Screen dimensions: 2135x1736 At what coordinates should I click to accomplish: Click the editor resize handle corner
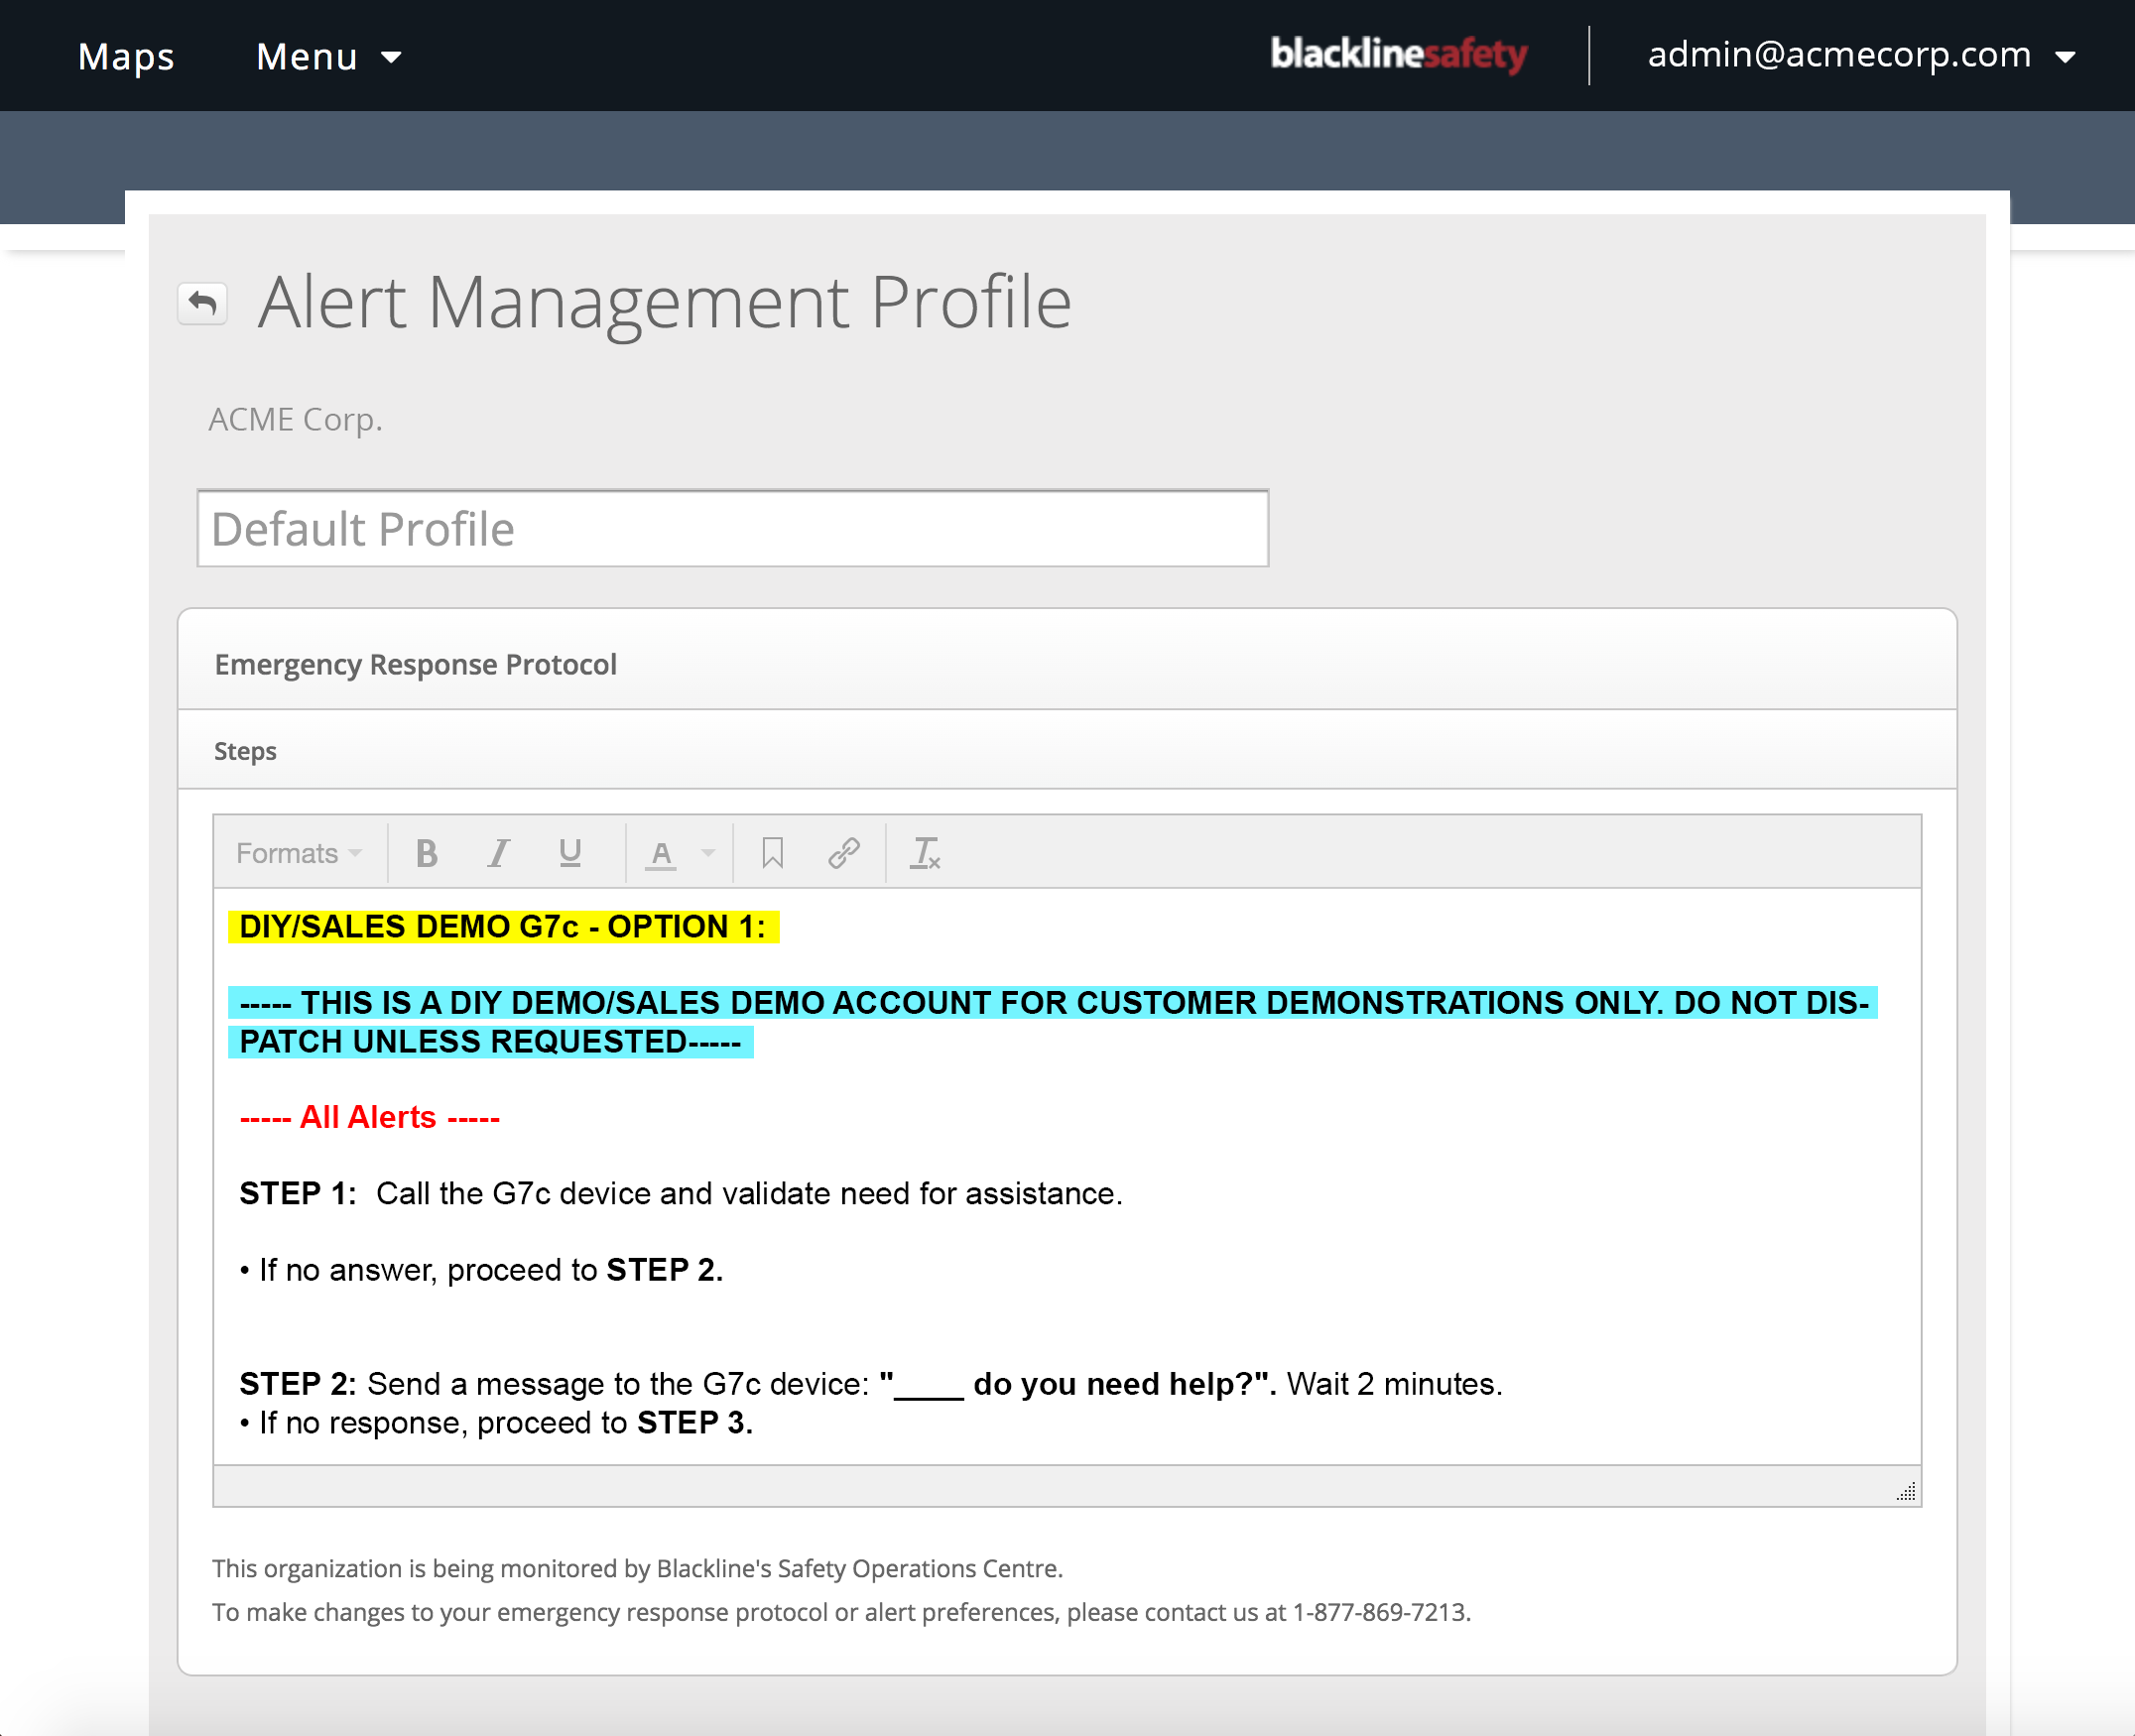1906,1492
